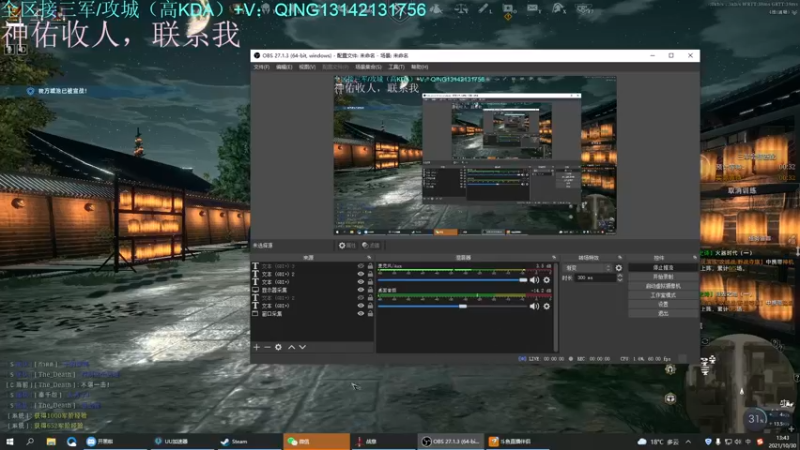Open the Windows Start menu
This screenshot has width=800, height=450.
[x=9, y=441]
